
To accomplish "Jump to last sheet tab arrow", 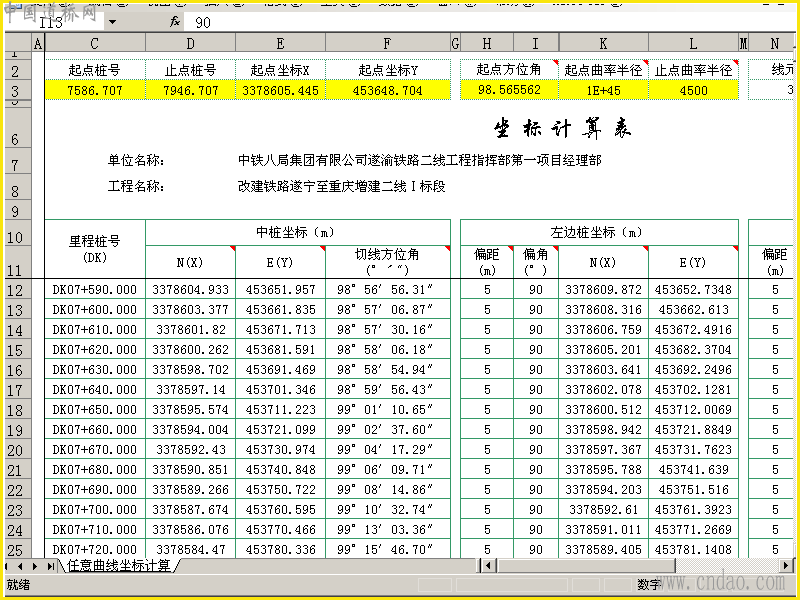I will click(51, 566).
